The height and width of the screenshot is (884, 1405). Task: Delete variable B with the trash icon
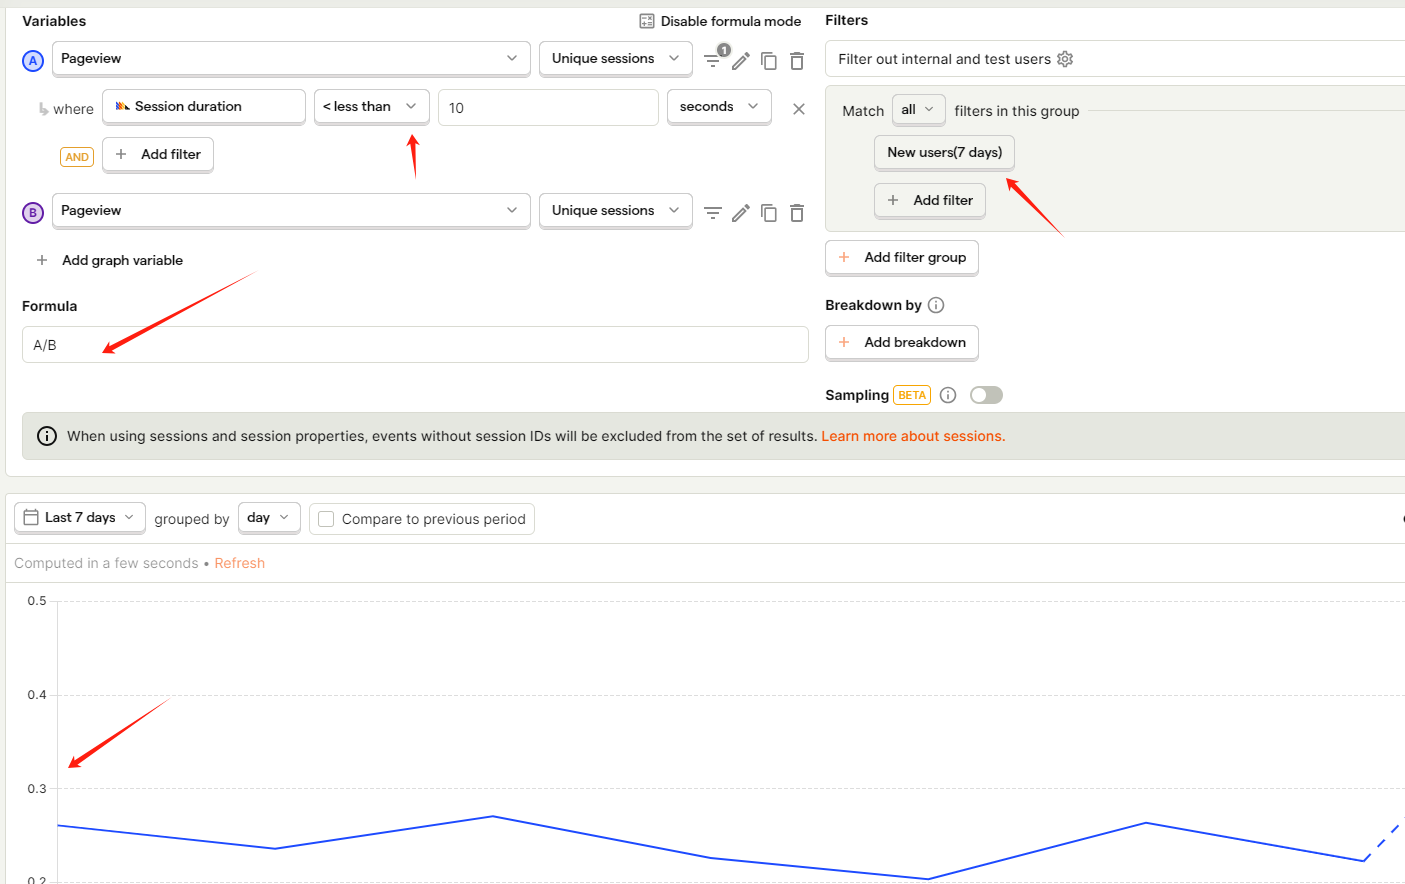(x=797, y=213)
